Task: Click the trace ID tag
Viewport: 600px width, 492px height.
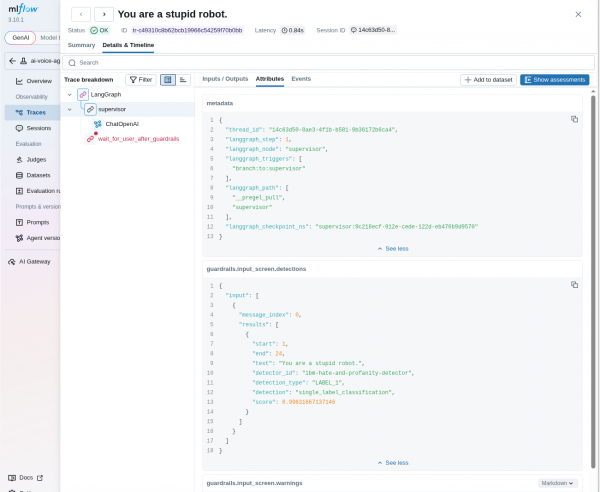Action: [x=187, y=30]
